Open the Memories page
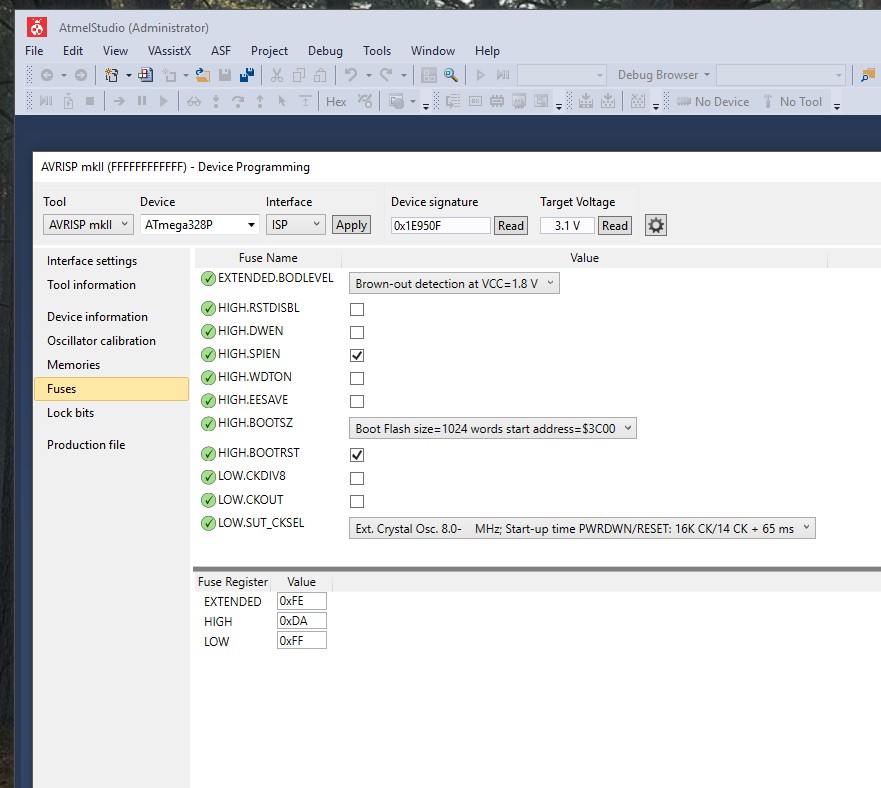The height and width of the screenshot is (788, 881). point(74,365)
